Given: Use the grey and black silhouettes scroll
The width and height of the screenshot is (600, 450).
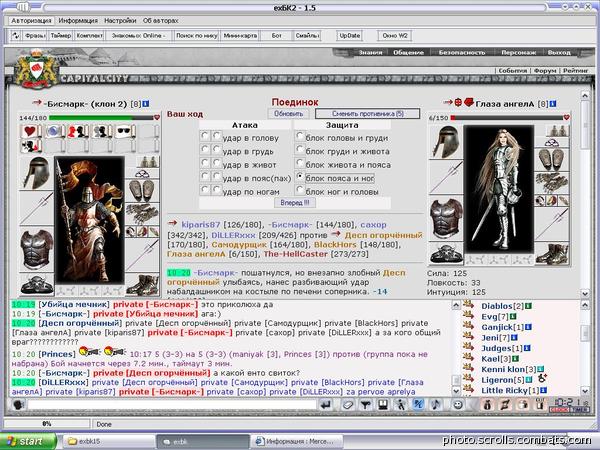Looking at the screenshot, I should pyautogui.click(x=102, y=132).
